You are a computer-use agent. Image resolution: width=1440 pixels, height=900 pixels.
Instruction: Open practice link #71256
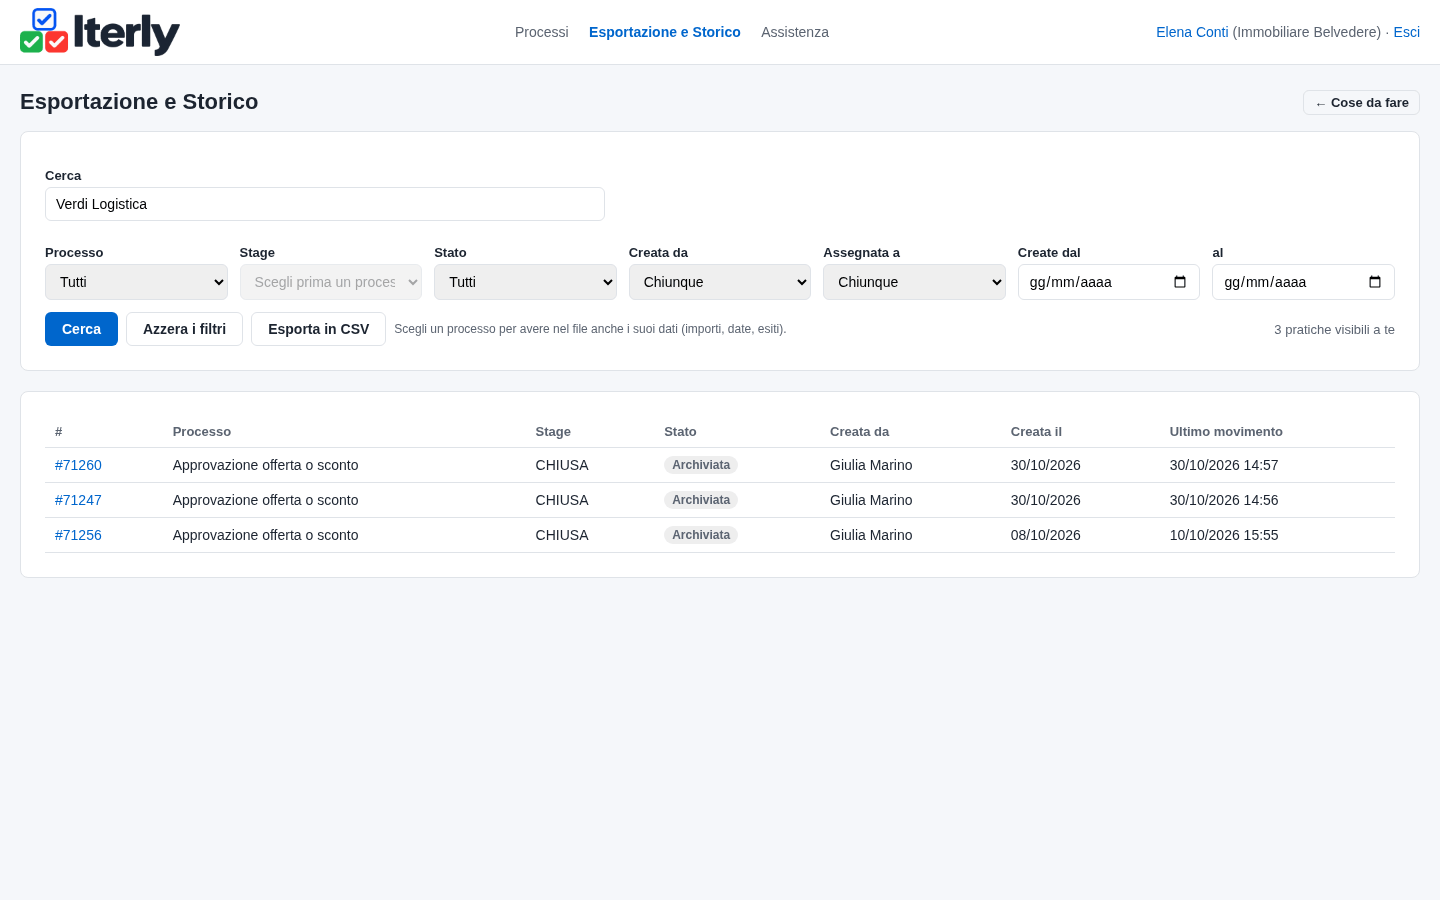pos(78,535)
